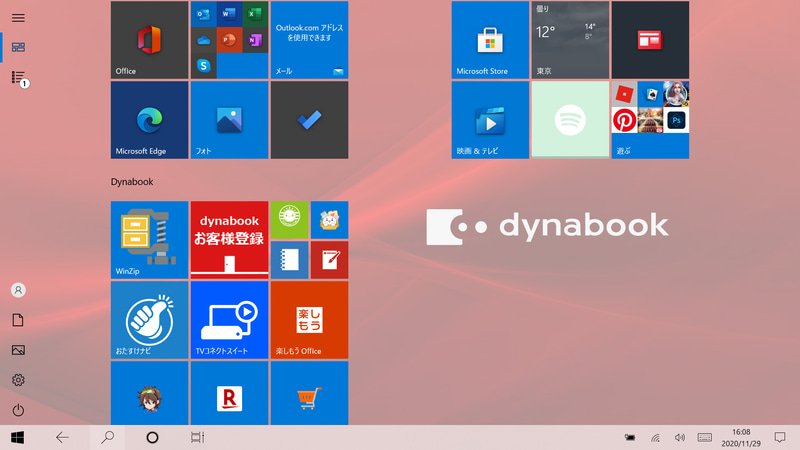Open the メール Outlook.com mail tile
Image resolution: width=800 pixels, height=450 pixels.
click(x=309, y=40)
